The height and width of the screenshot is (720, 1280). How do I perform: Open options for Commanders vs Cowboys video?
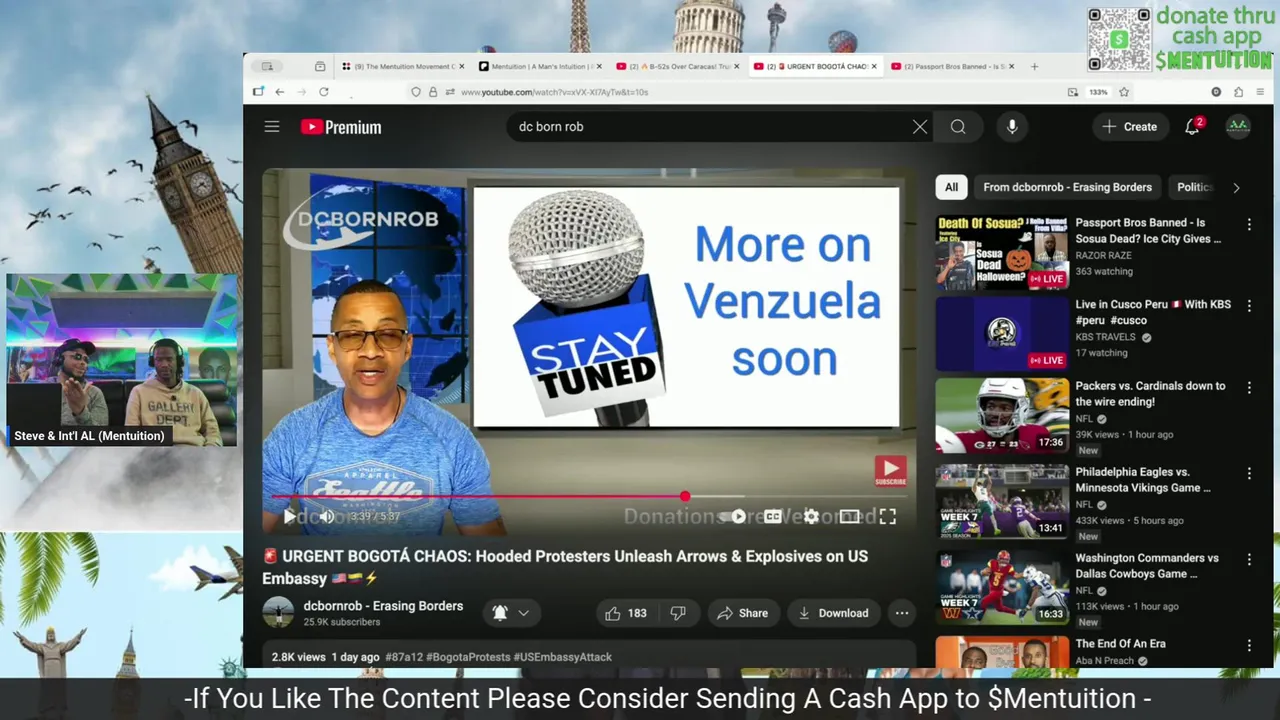1248,560
